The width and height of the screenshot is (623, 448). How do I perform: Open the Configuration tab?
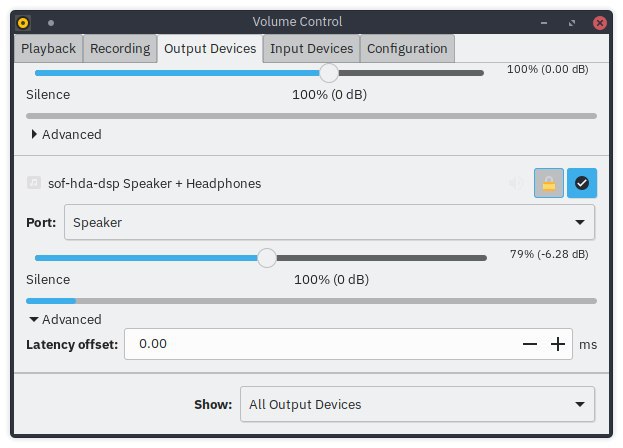pyautogui.click(x=407, y=48)
